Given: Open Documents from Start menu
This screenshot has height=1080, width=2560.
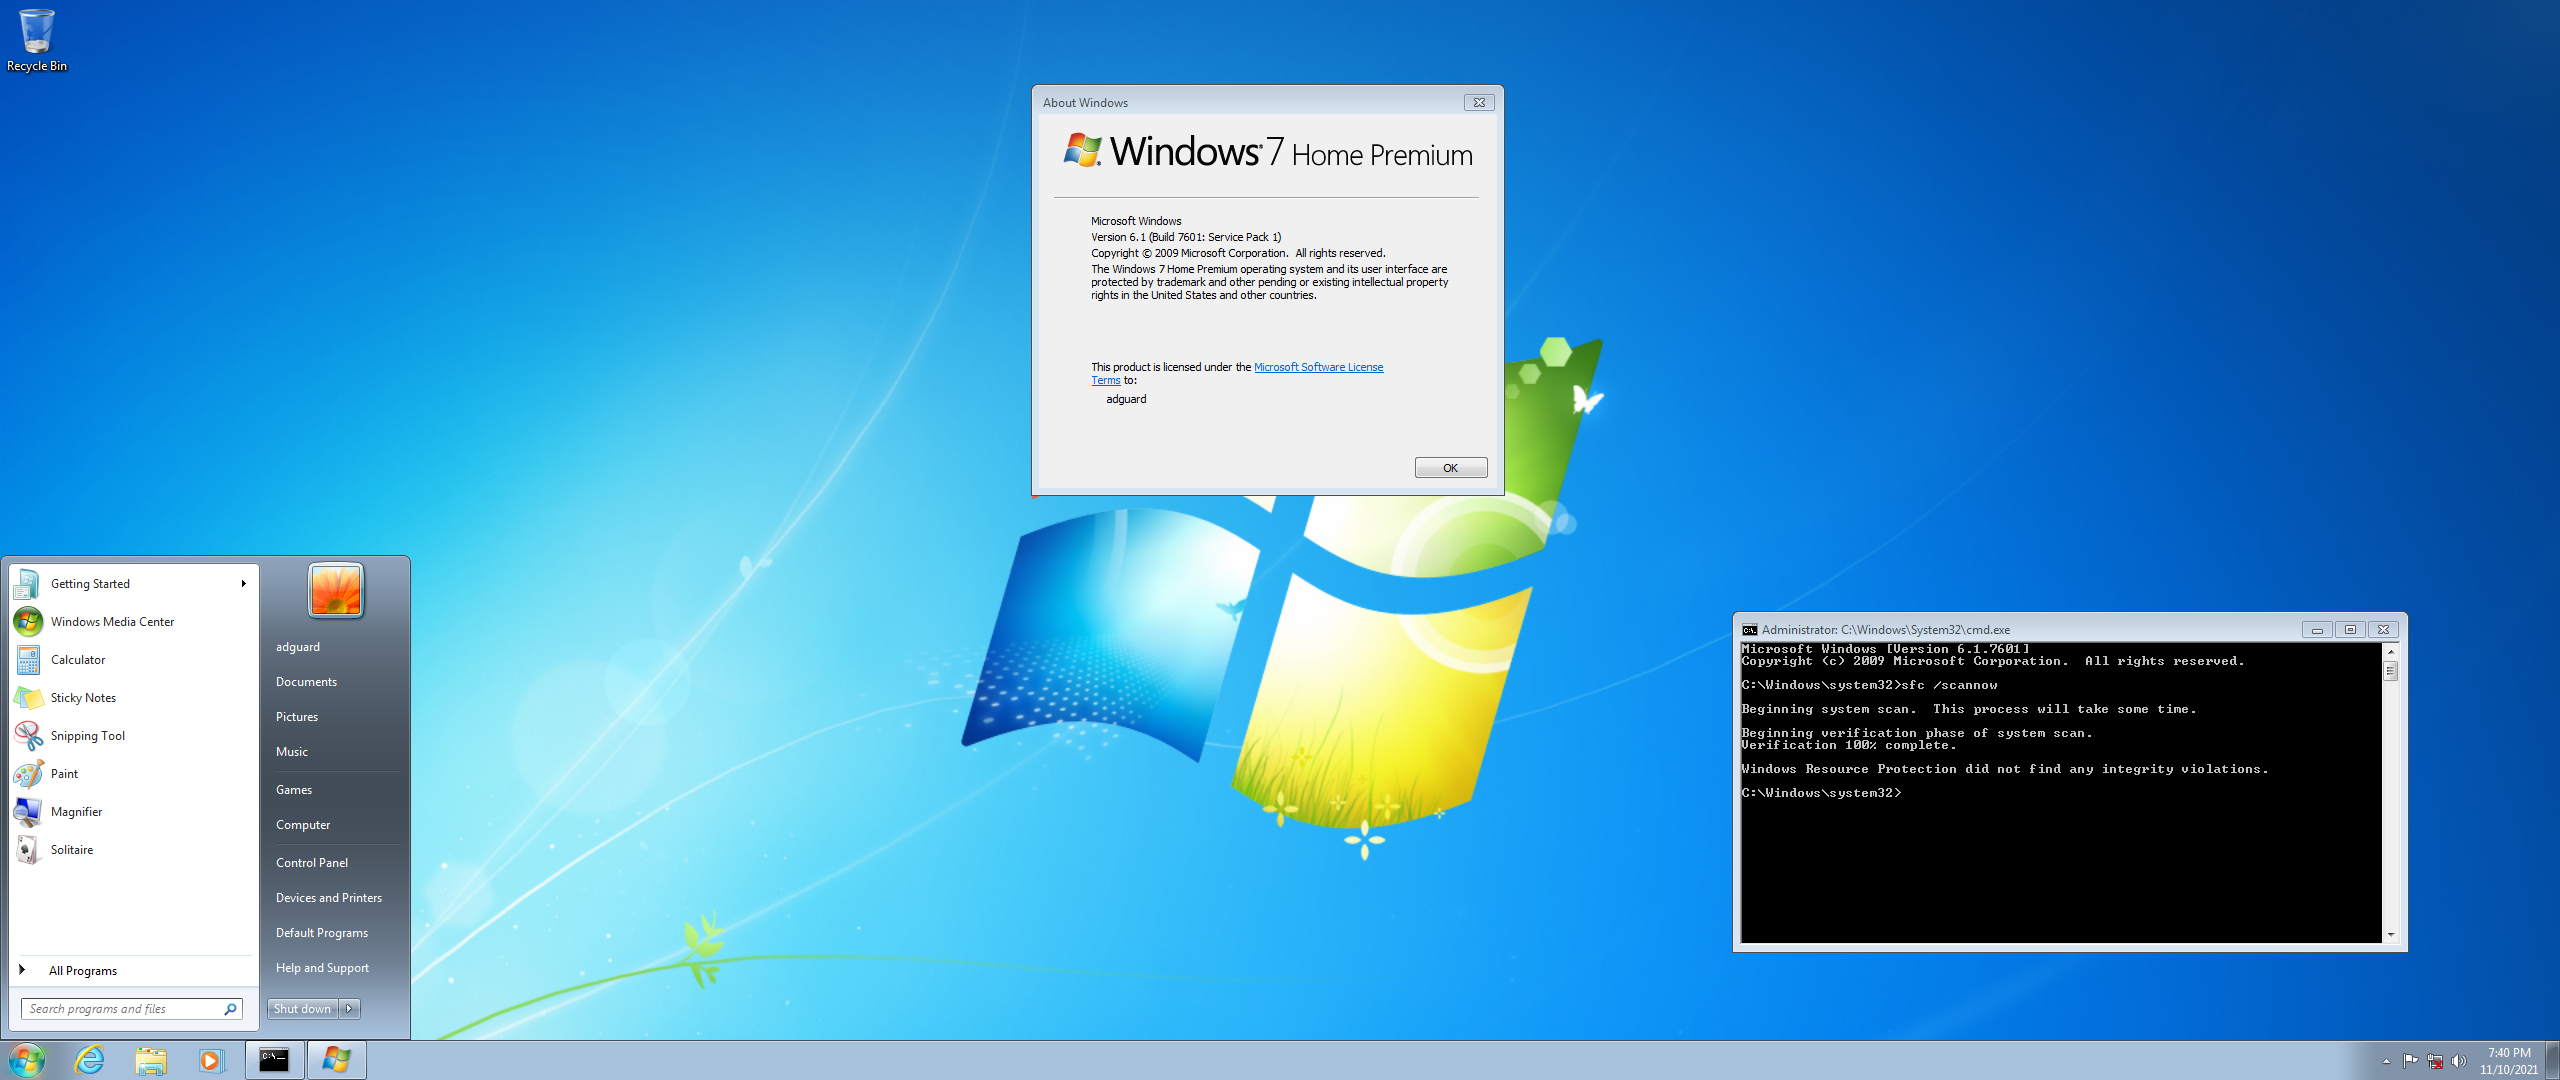Looking at the screenshot, I should 306,682.
